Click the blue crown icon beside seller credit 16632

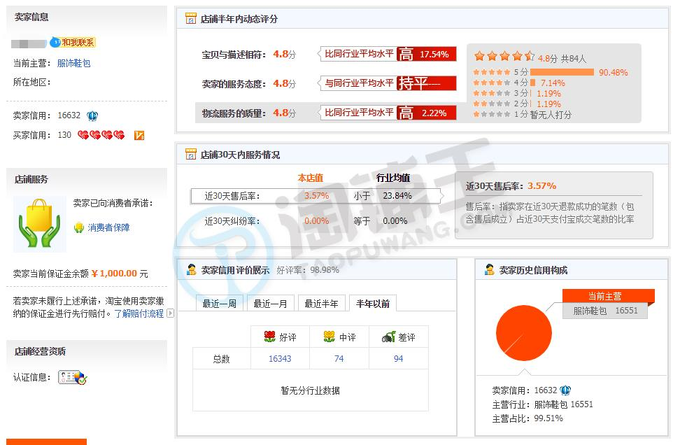pos(92,116)
